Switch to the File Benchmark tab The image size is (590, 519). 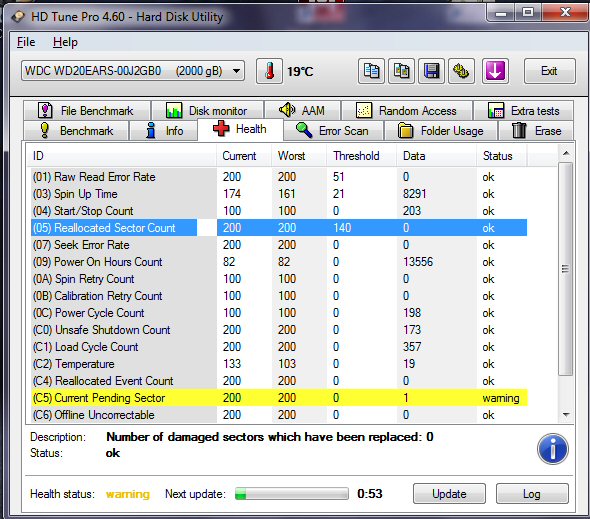[x=87, y=110]
